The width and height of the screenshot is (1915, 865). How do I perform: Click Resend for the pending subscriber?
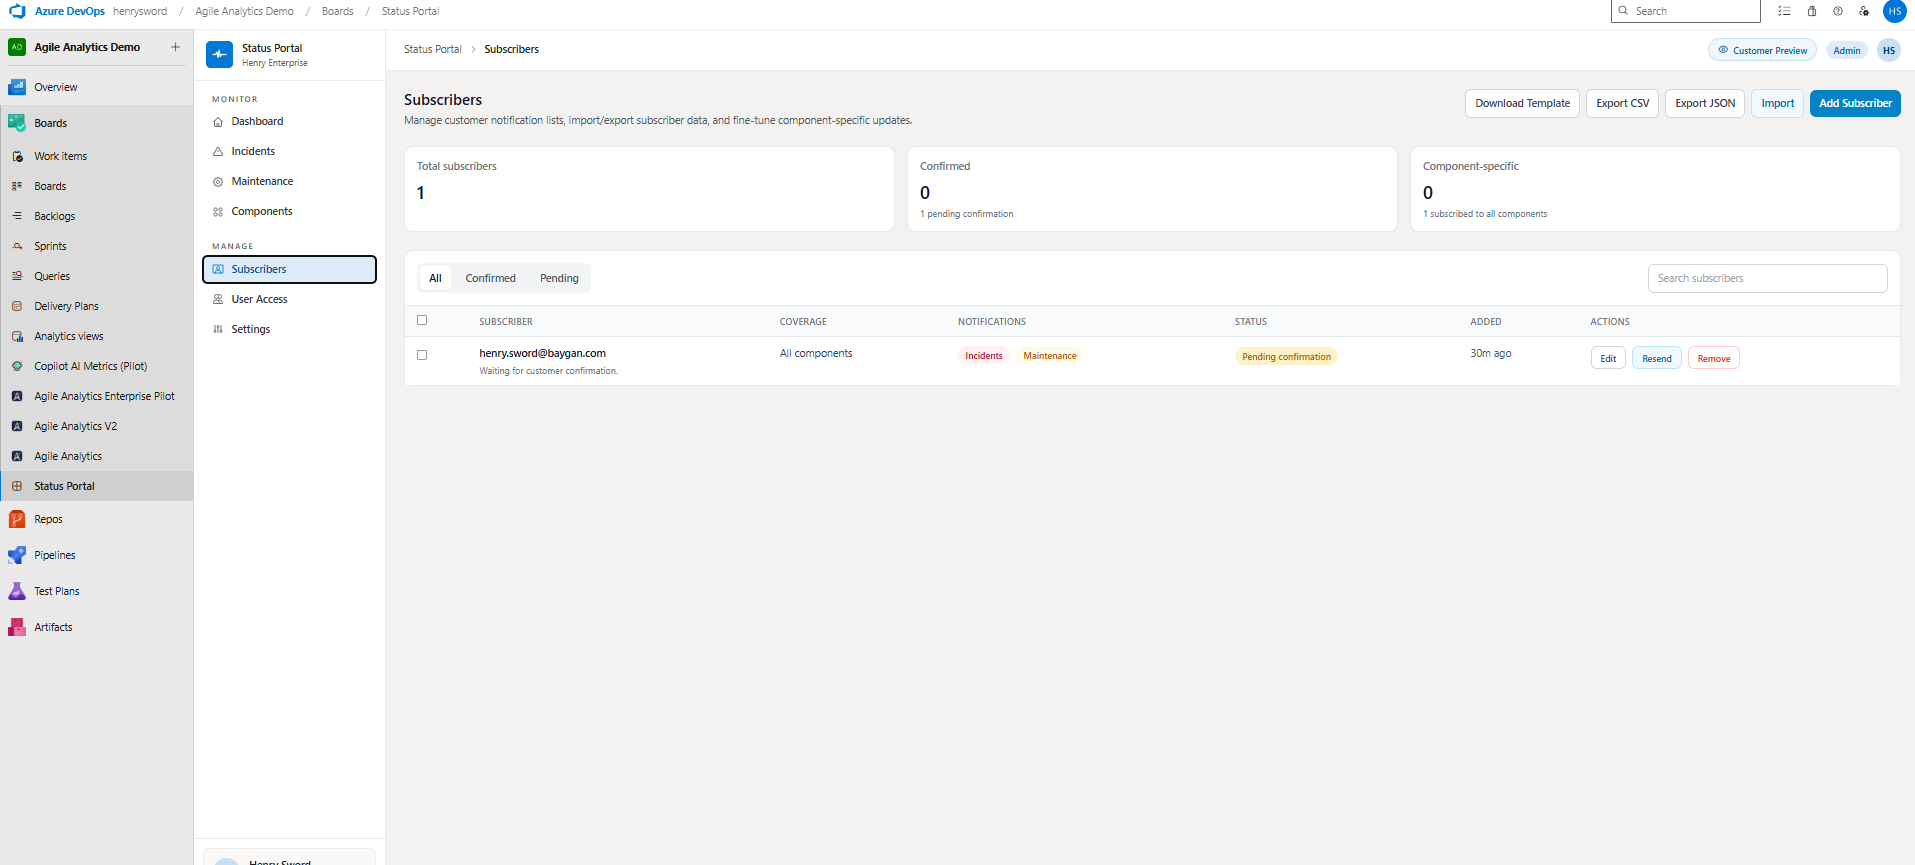pos(1656,358)
